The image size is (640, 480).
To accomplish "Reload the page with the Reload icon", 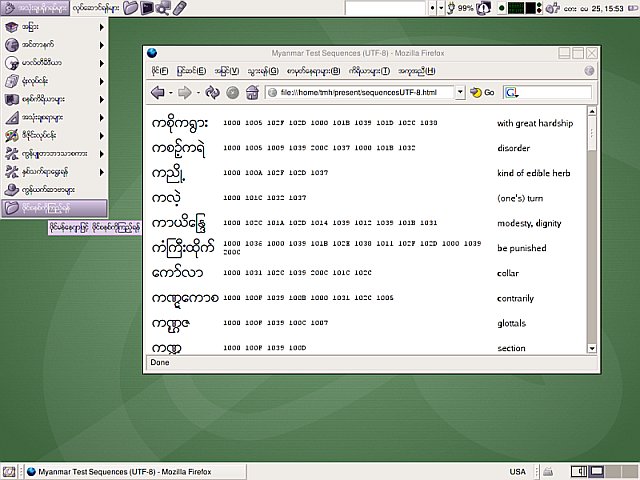I will 212,92.
